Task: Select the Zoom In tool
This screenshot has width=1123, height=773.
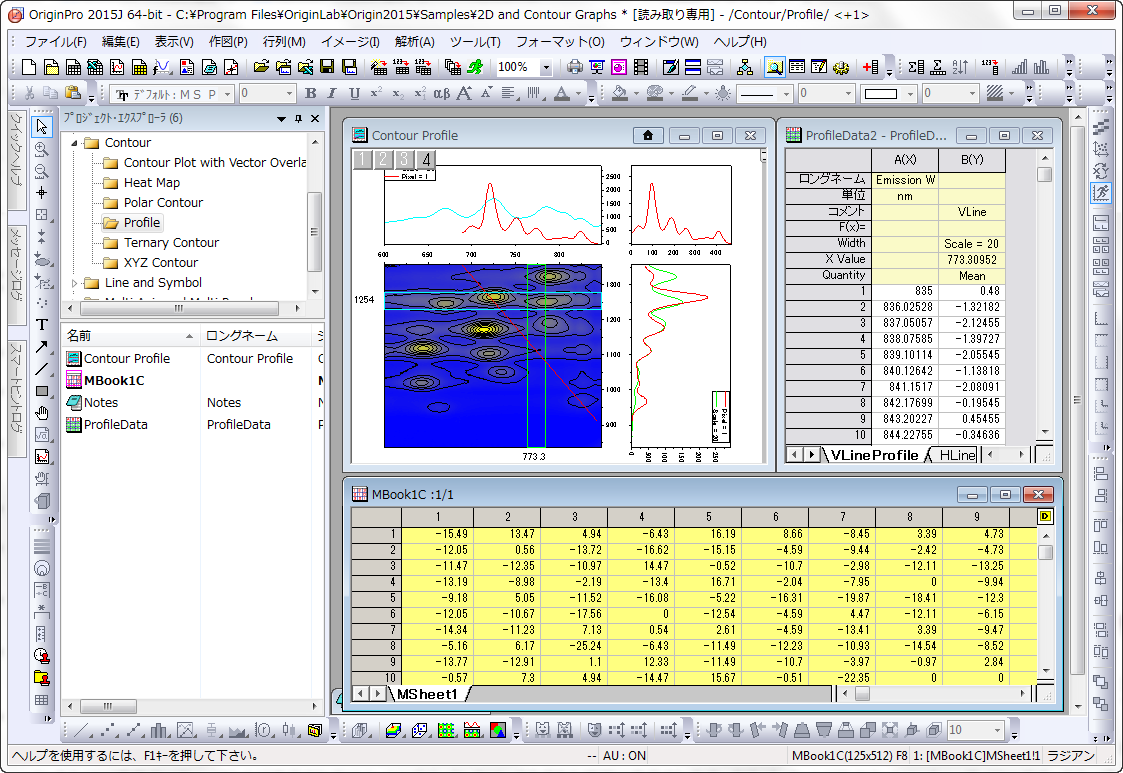Action: pos(42,149)
